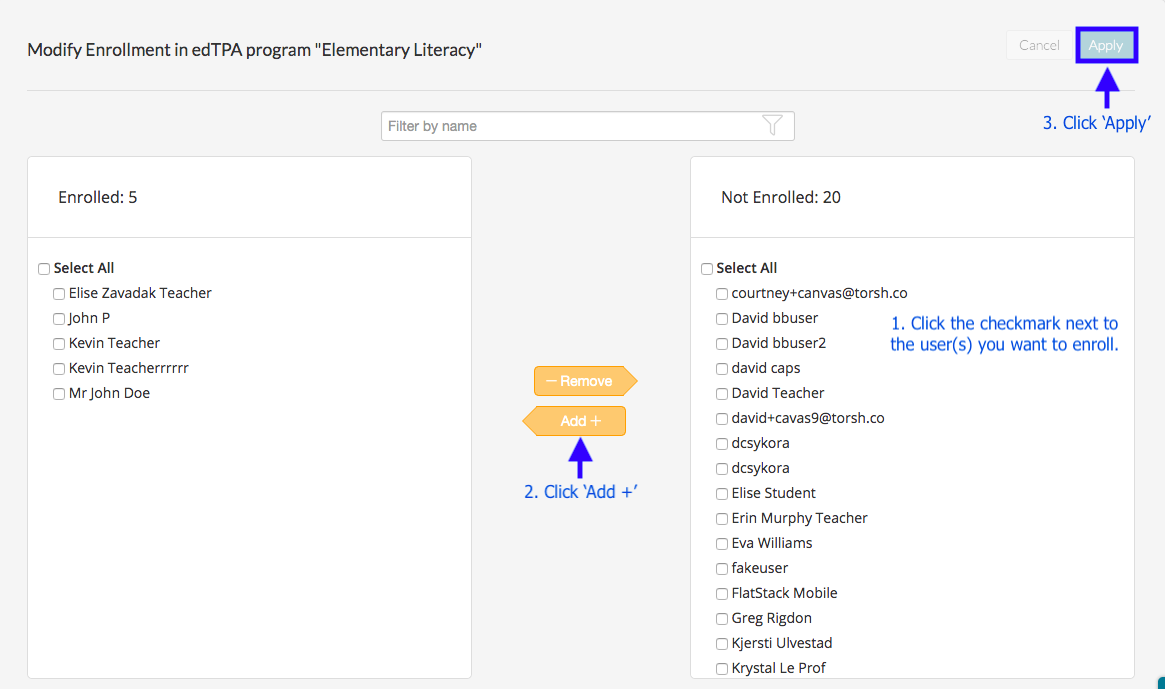Tick the Eva Williams checkbox
The image size is (1165, 689).
coord(722,544)
